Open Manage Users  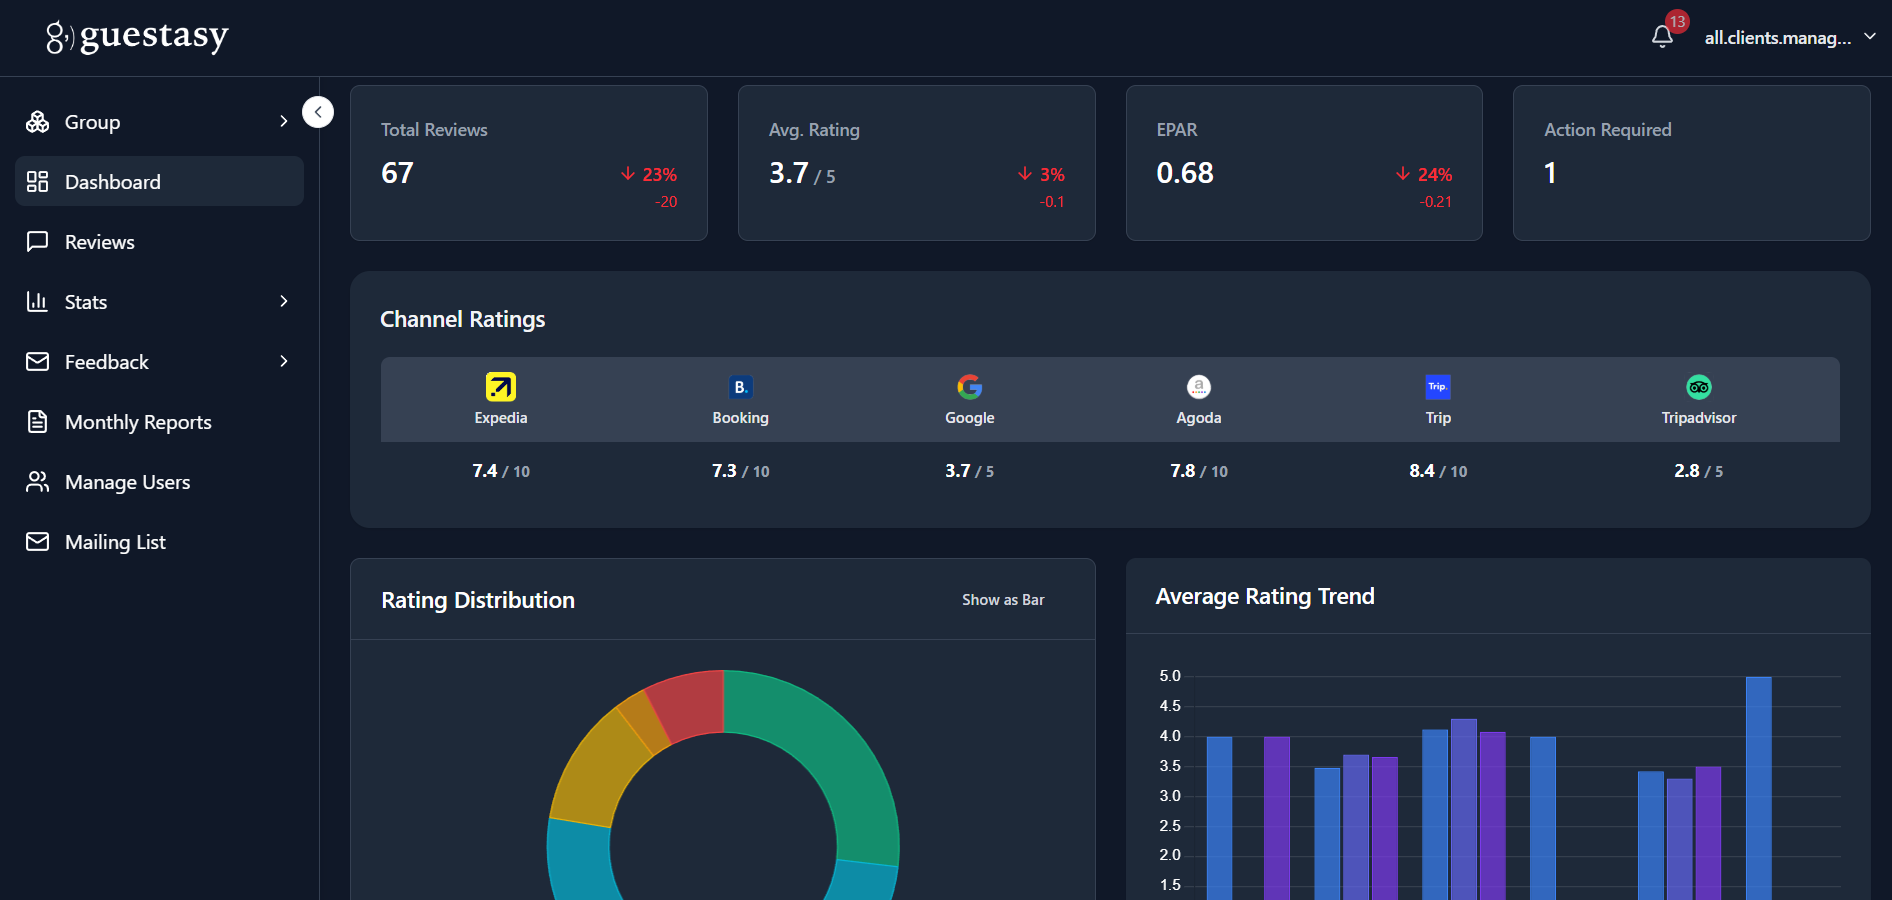[x=127, y=482]
